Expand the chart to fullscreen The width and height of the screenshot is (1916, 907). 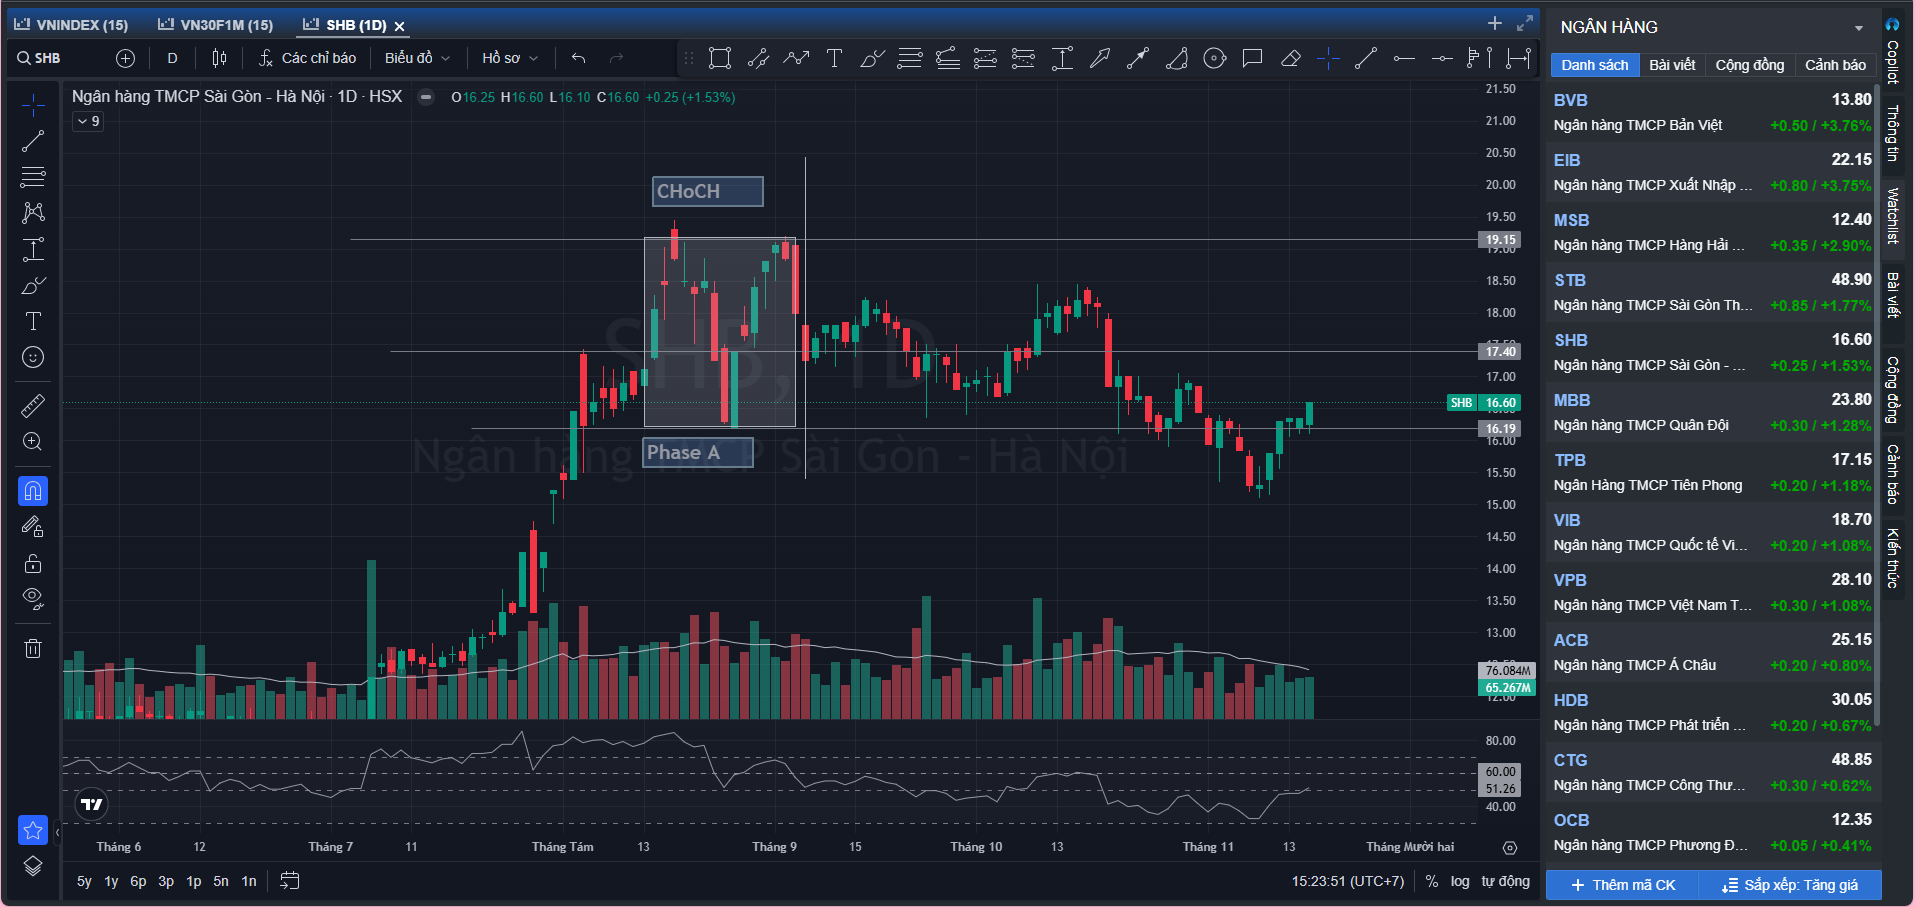pos(1525,23)
